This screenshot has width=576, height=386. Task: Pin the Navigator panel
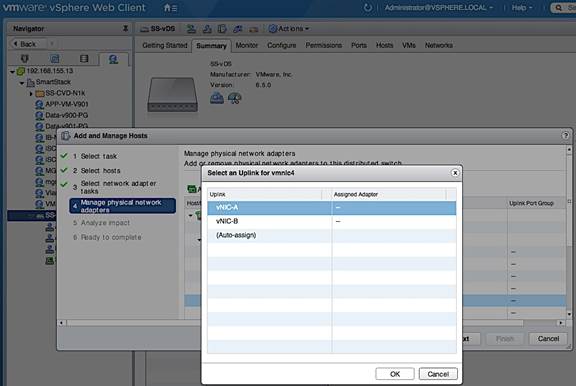coord(125,28)
